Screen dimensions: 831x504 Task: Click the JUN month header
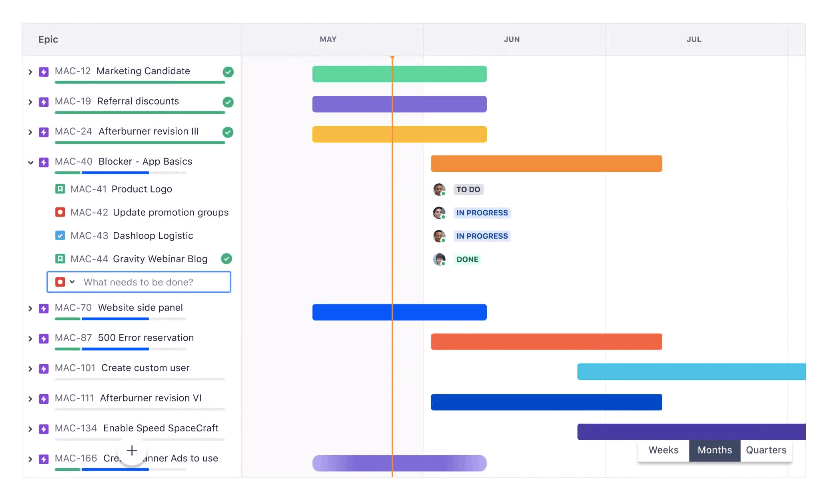point(511,39)
